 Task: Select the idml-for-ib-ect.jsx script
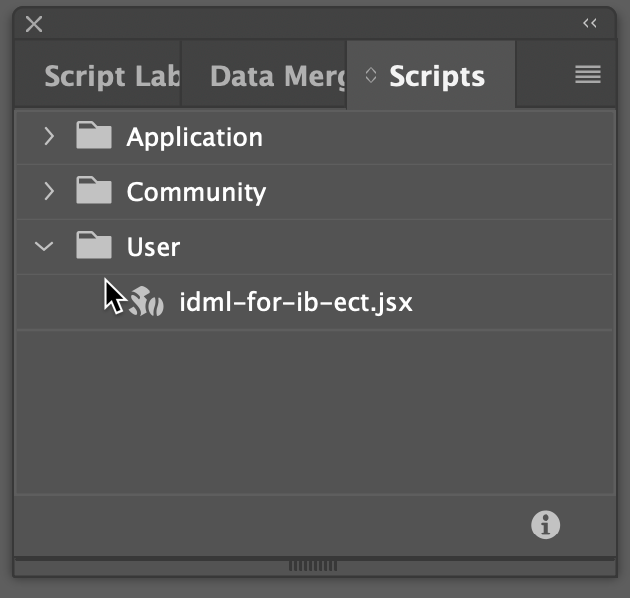pos(295,302)
